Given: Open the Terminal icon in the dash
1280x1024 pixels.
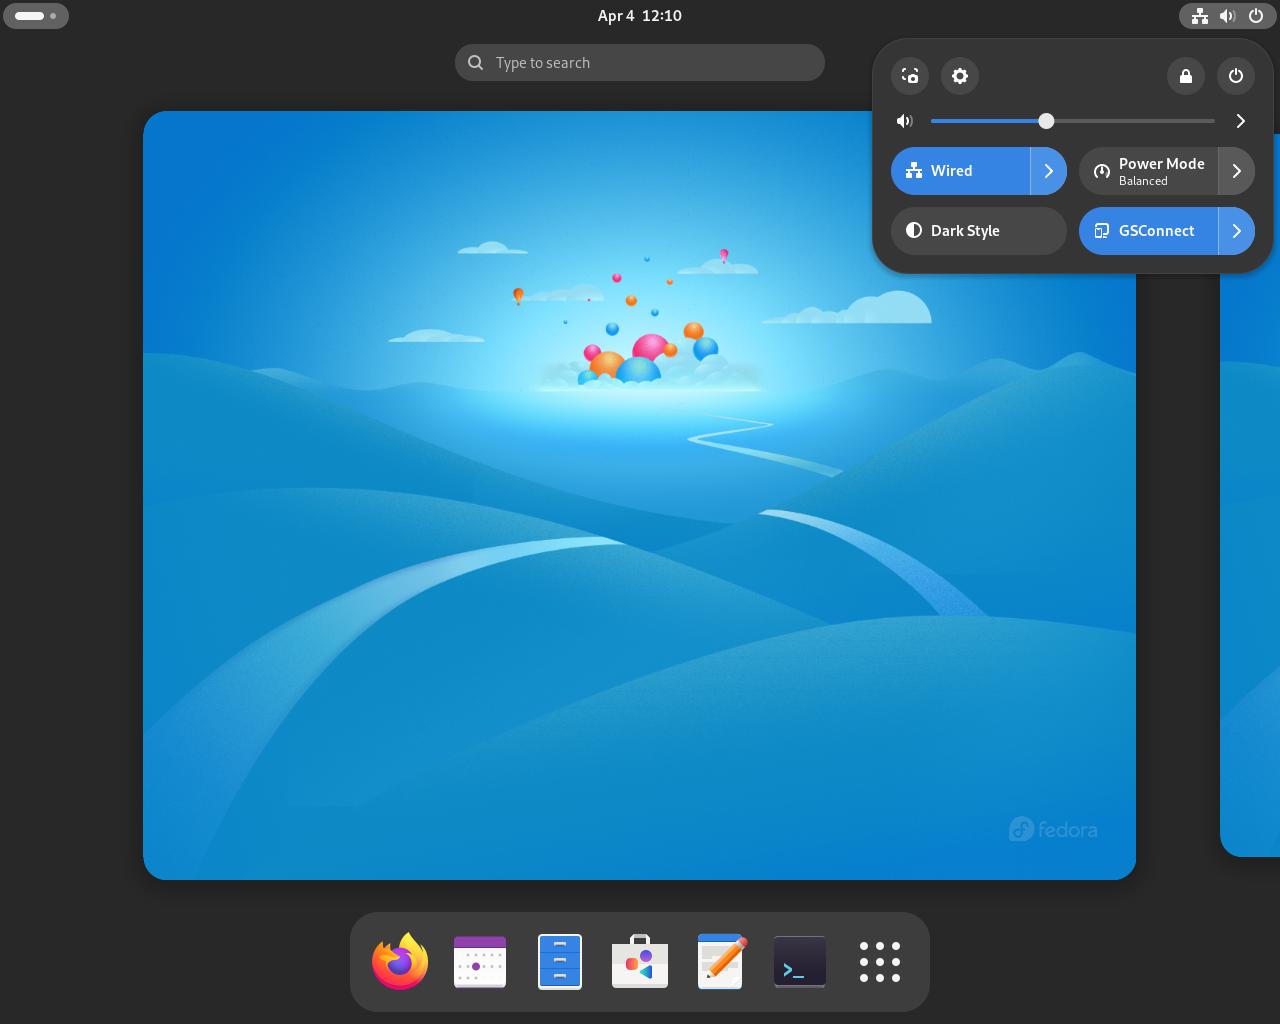Looking at the screenshot, I should click(800, 961).
